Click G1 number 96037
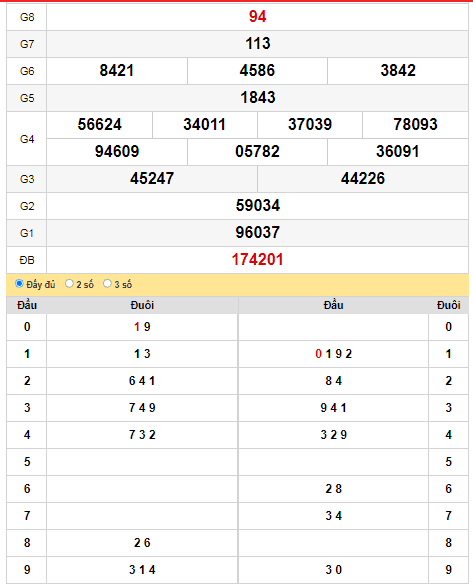473x584 pixels. click(257, 232)
